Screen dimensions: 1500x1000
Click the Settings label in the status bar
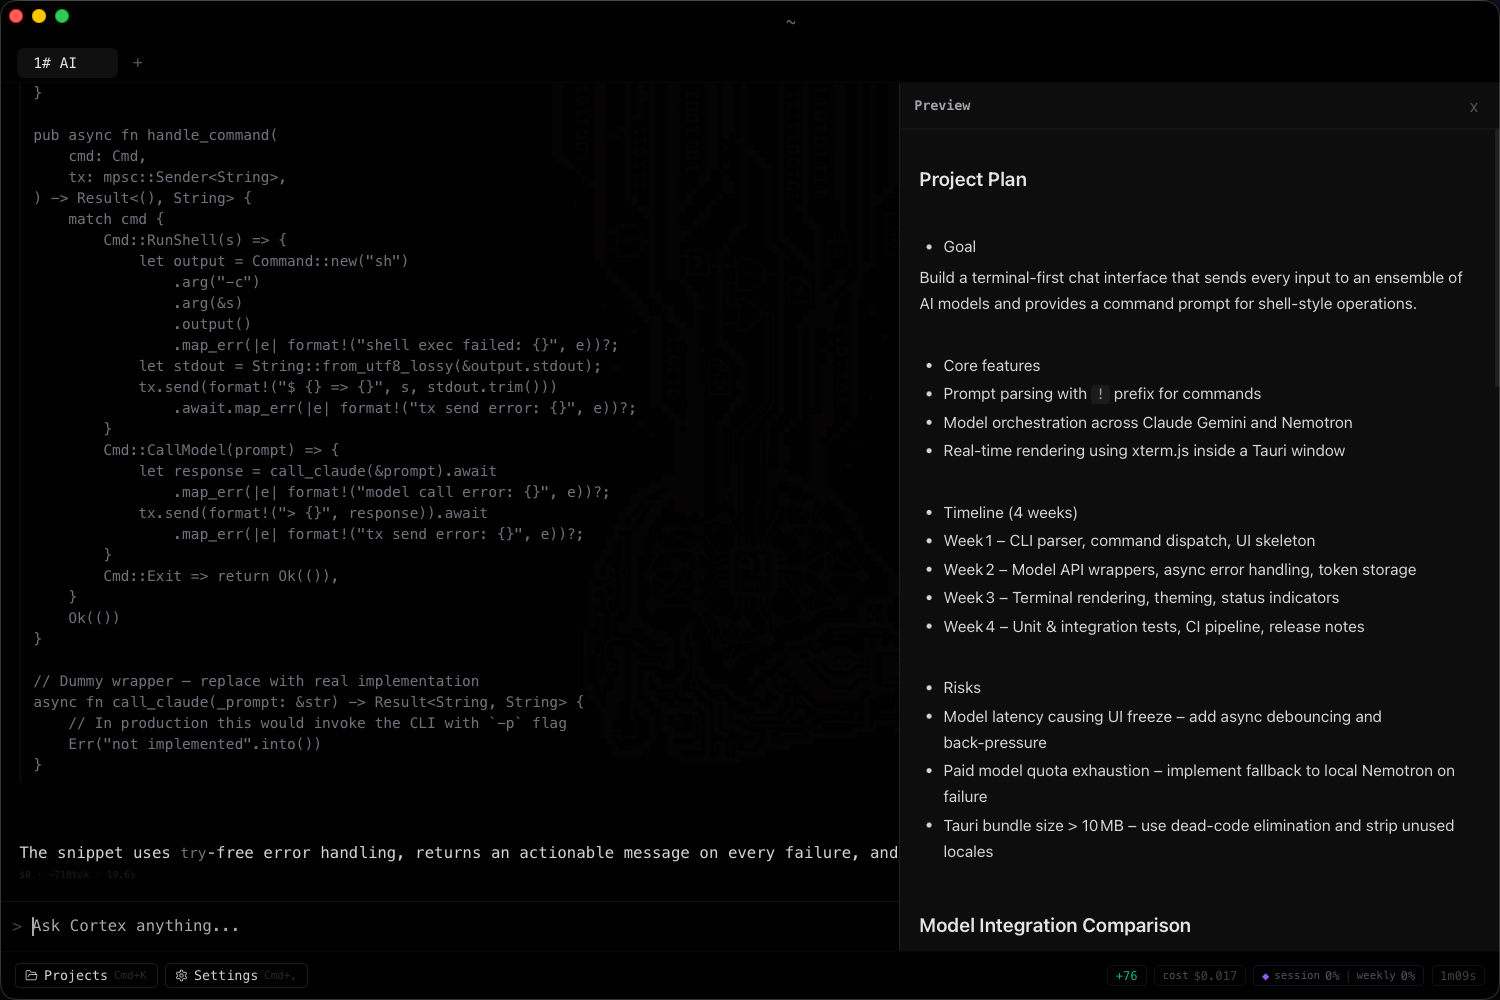(227, 975)
